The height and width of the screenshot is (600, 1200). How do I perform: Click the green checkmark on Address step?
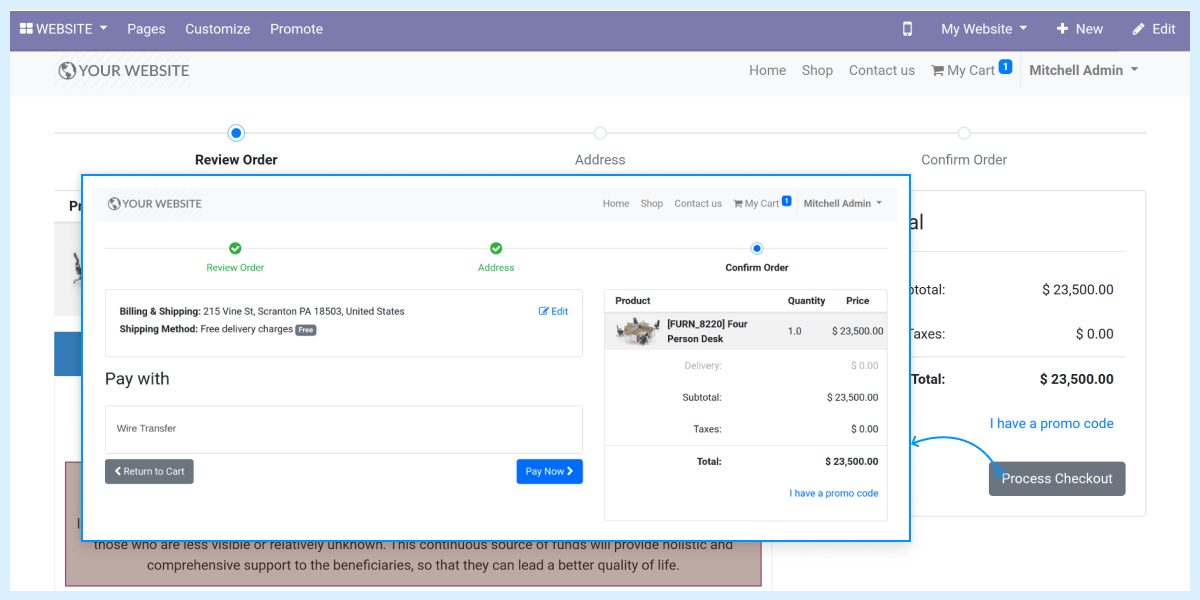pos(496,248)
